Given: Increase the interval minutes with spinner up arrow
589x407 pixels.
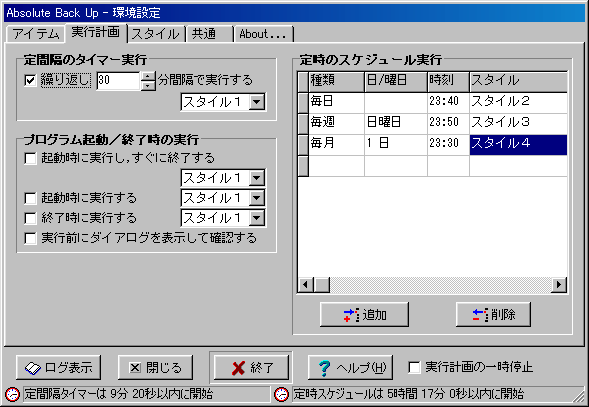Looking at the screenshot, I should [148, 76].
